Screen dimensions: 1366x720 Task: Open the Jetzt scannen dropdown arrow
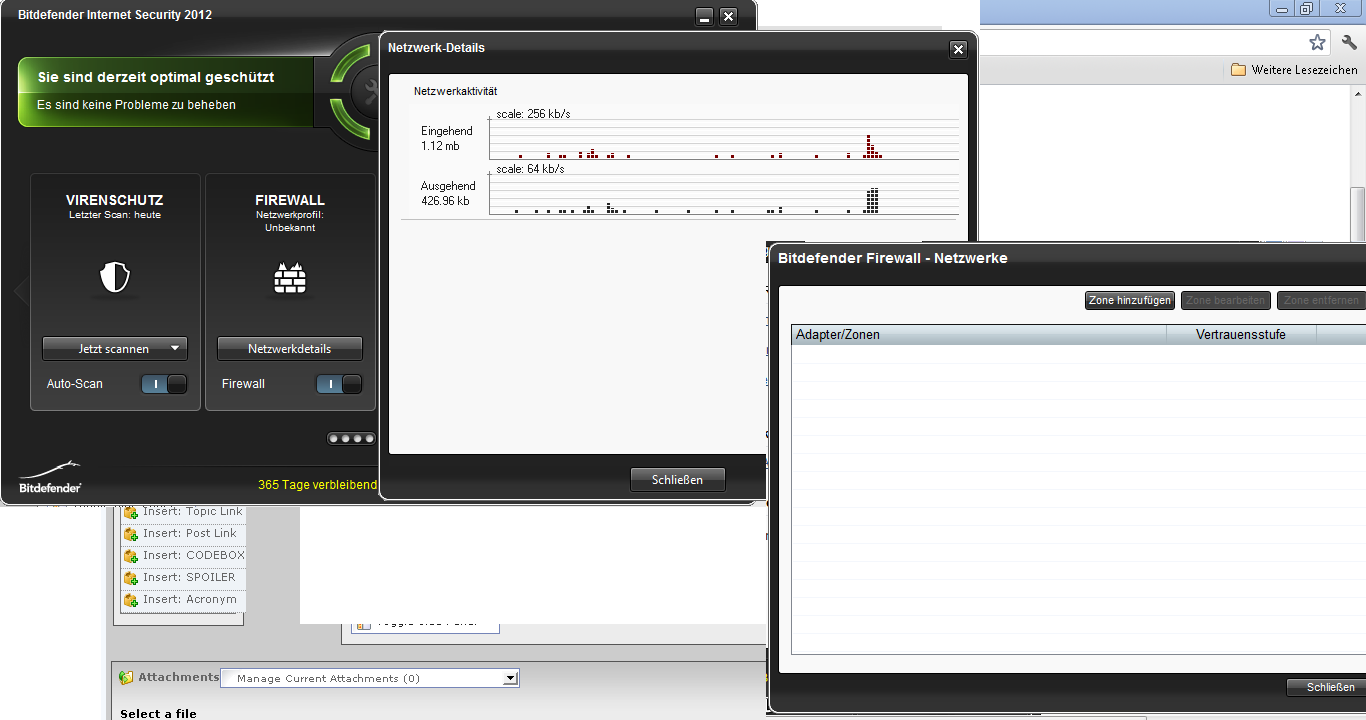(175, 349)
